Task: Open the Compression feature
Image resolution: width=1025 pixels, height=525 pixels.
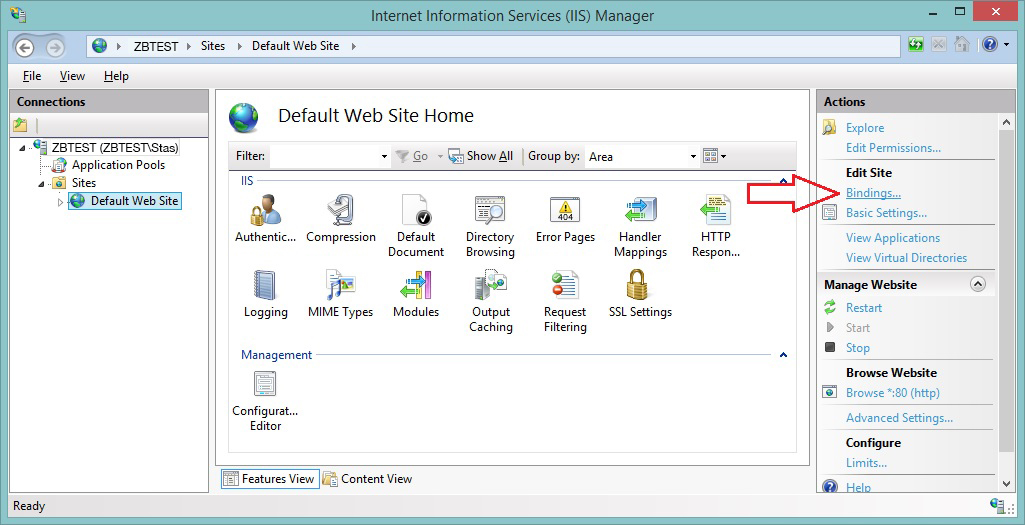Action: point(341,211)
